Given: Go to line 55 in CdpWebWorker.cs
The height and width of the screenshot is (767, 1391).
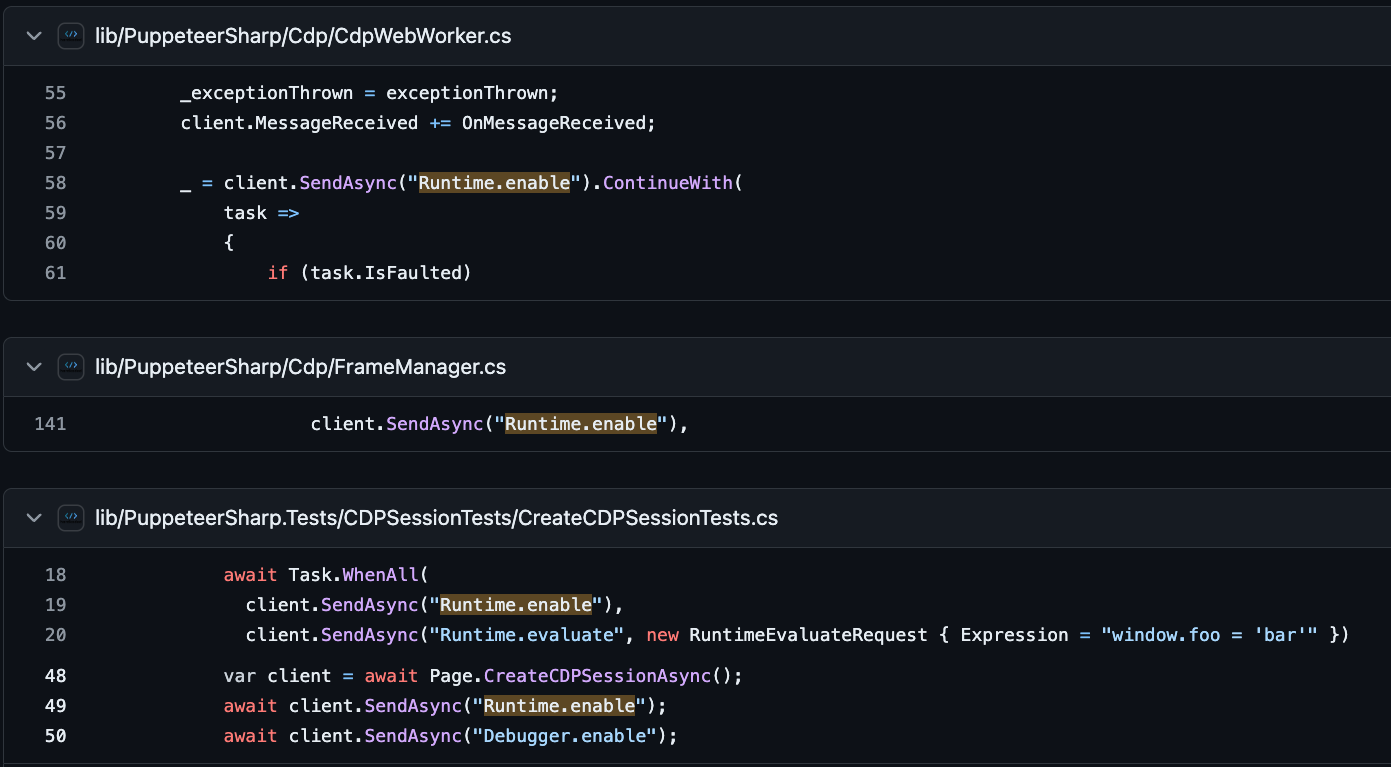Looking at the screenshot, I should coord(56,93).
